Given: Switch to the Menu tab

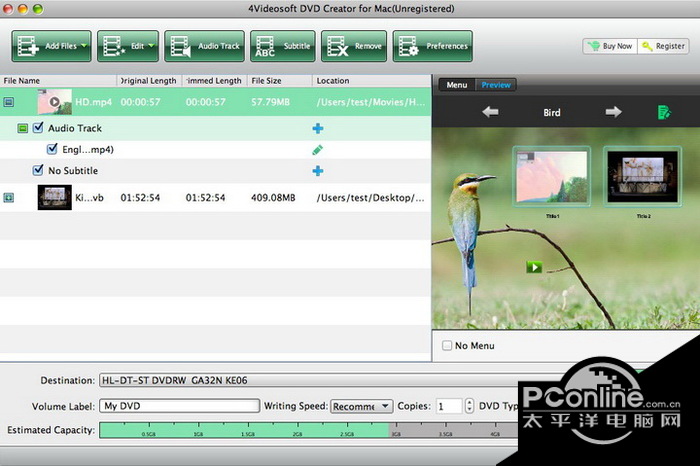Looking at the screenshot, I should 457,85.
